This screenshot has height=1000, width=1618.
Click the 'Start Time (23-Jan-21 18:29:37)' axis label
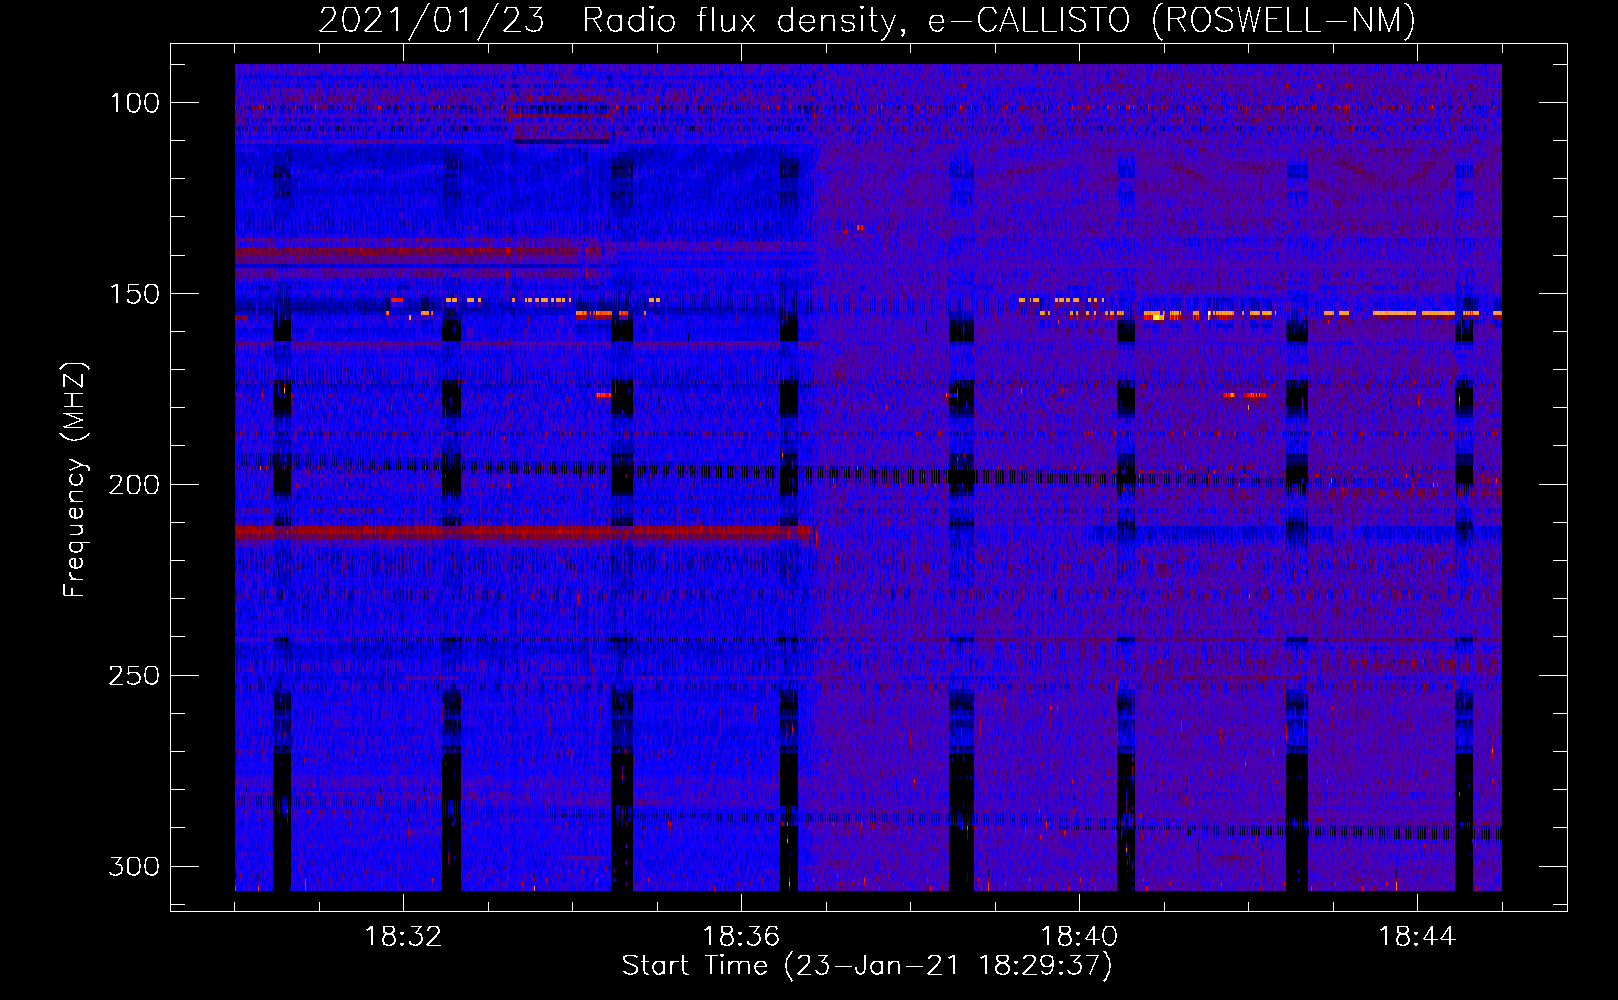pos(867,967)
